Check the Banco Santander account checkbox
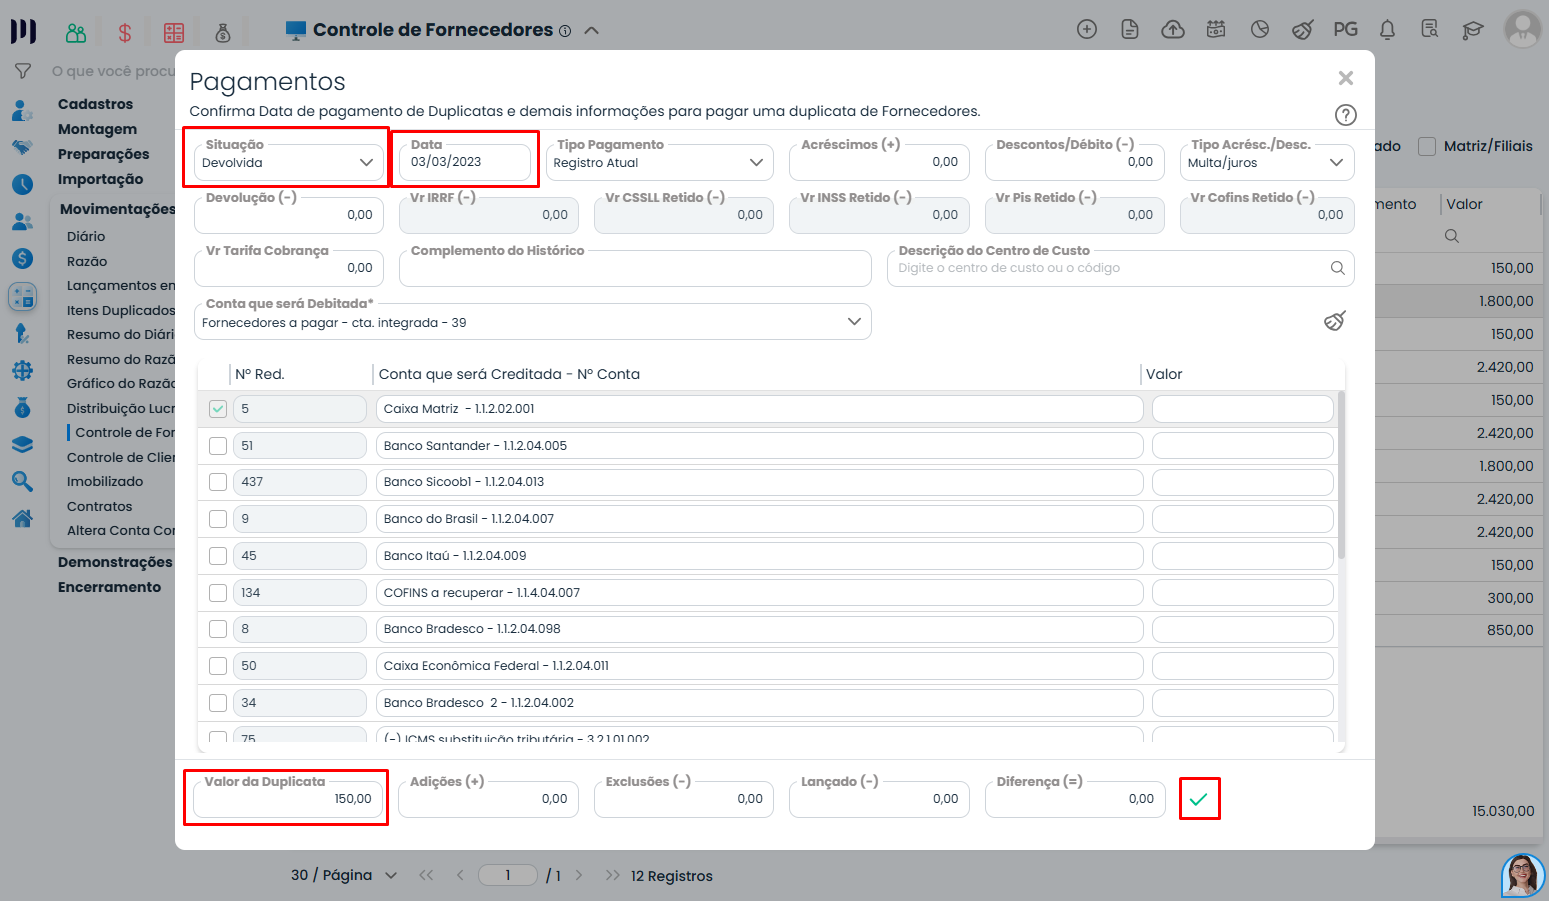The height and width of the screenshot is (901, 1549). (218, 446)
